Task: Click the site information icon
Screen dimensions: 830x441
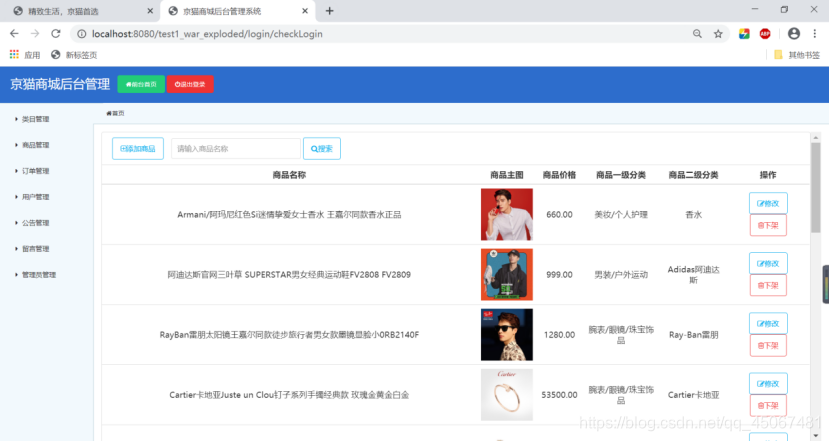Action: pyautogui.click(x=82, y=34)
